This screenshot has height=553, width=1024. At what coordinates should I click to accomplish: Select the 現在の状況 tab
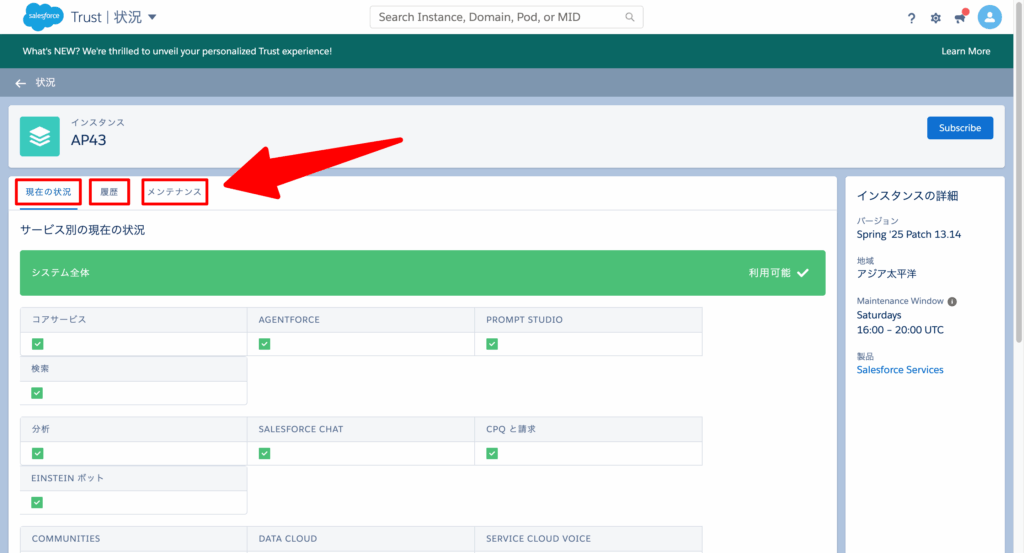[x=48, y=192]
